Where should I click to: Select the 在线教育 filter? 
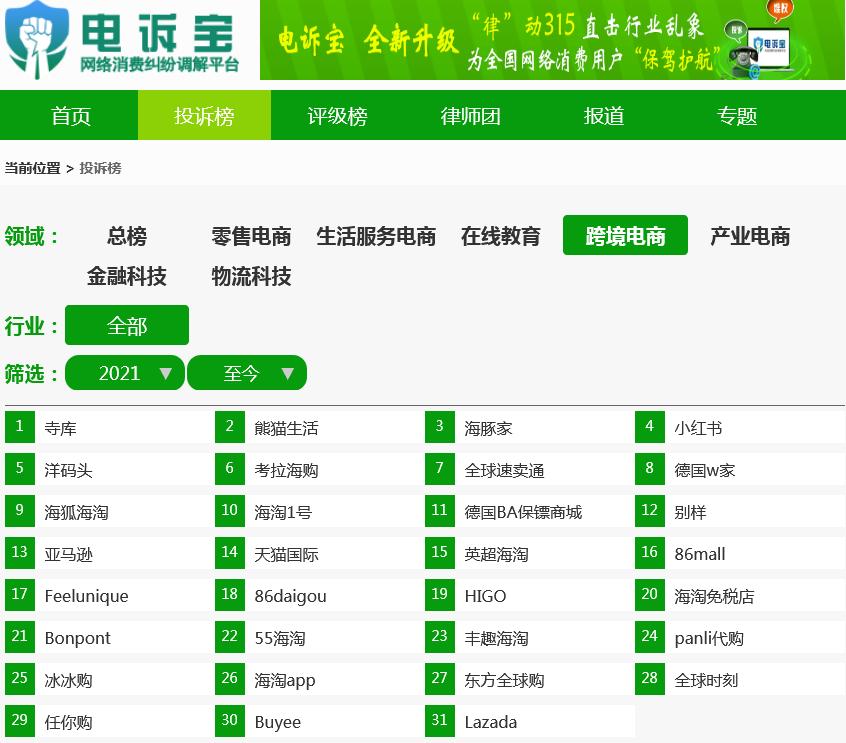(500, 237)
